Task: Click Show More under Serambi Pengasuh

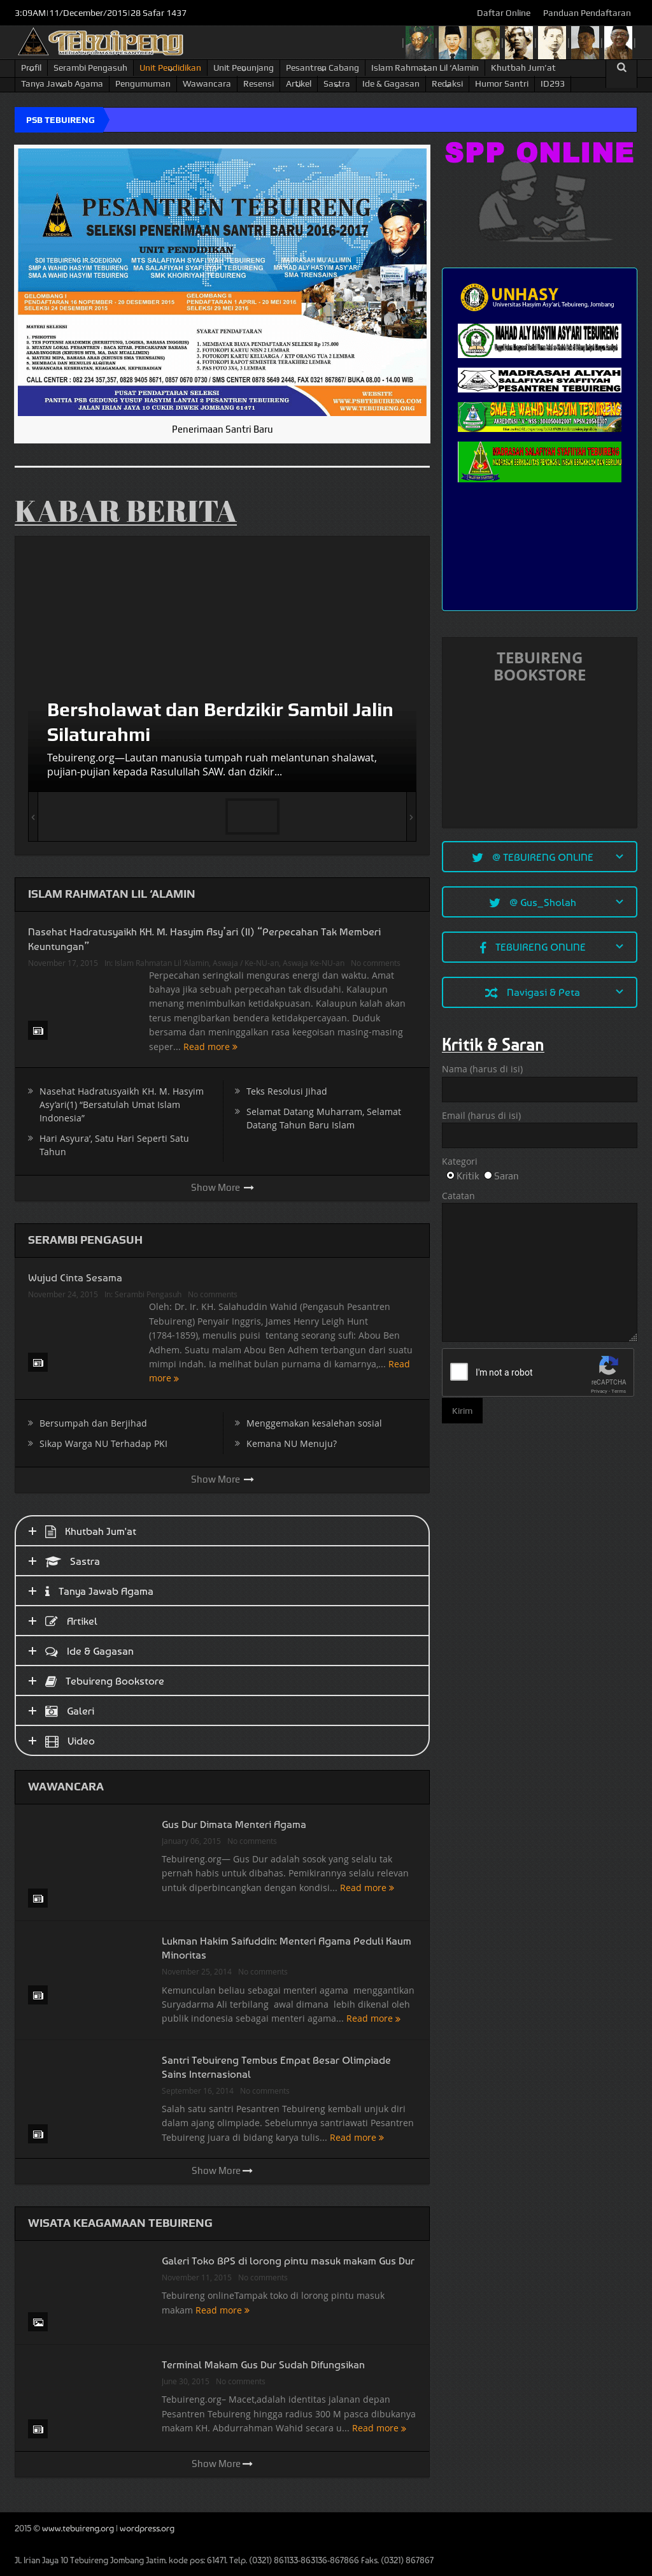Action: (222, 1479)
